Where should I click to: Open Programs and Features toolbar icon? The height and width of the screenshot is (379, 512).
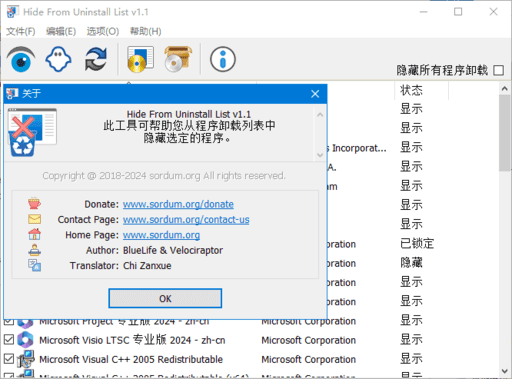pos(140,60)
